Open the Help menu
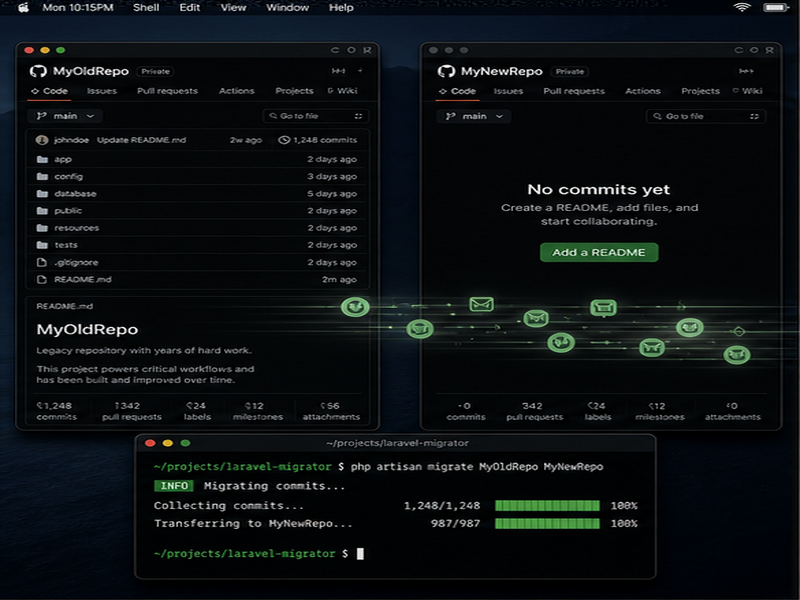The image size is (800, 600). point(341,8)
